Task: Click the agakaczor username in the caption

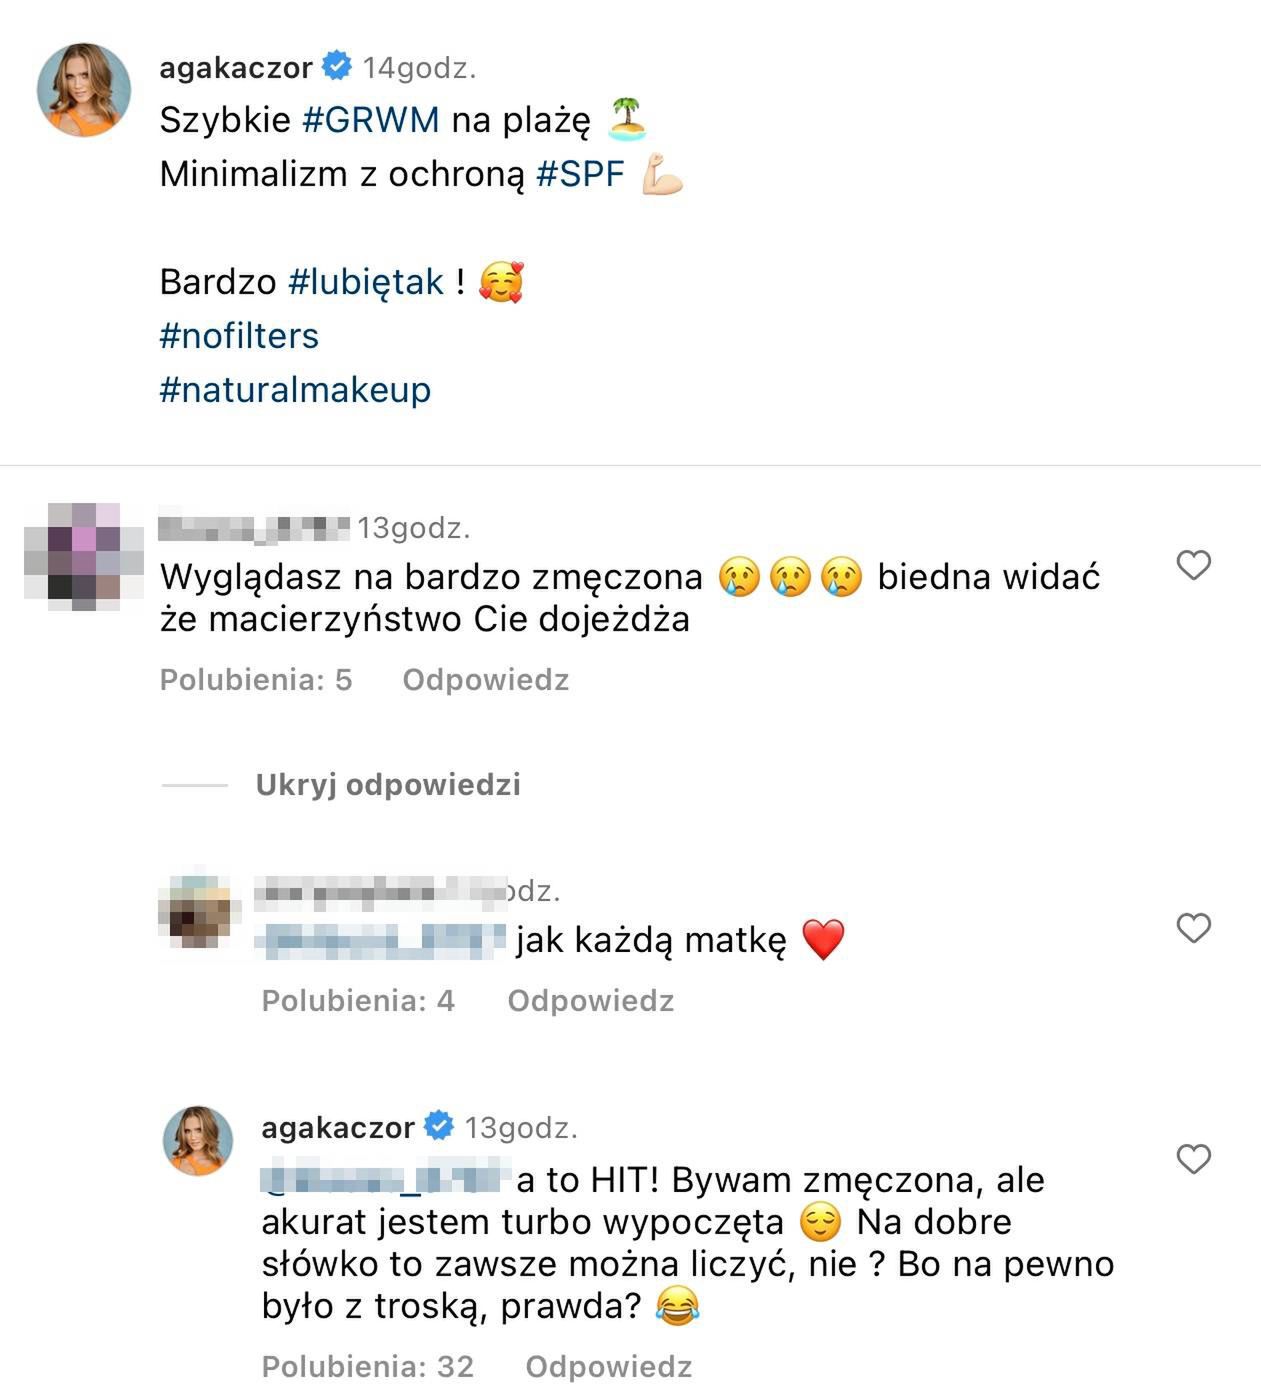Action: pos(236,67)
